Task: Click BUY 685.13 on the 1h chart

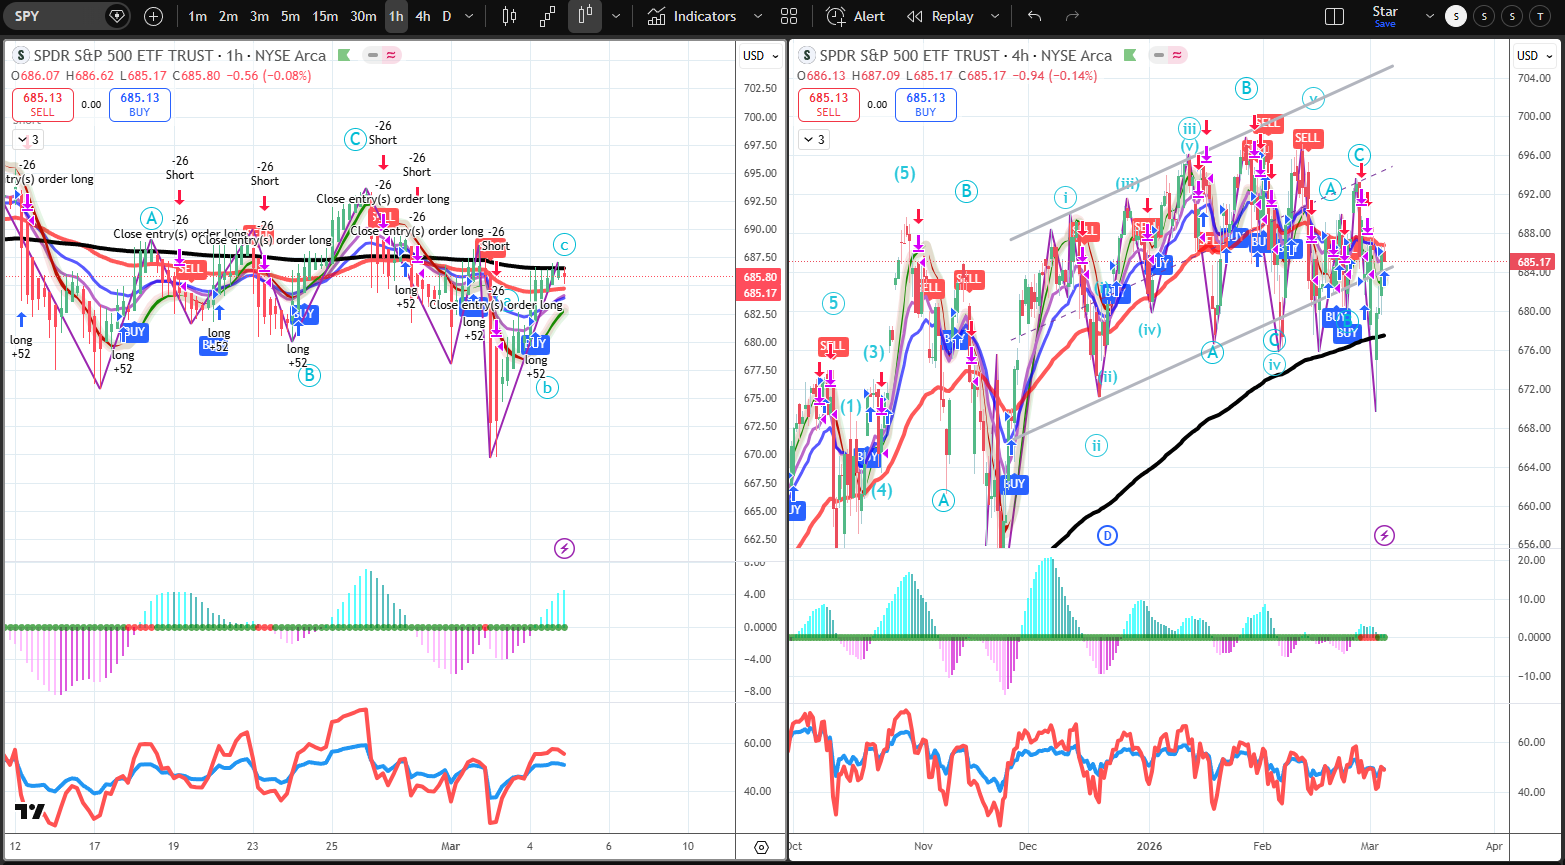Action: coord(140,105)
